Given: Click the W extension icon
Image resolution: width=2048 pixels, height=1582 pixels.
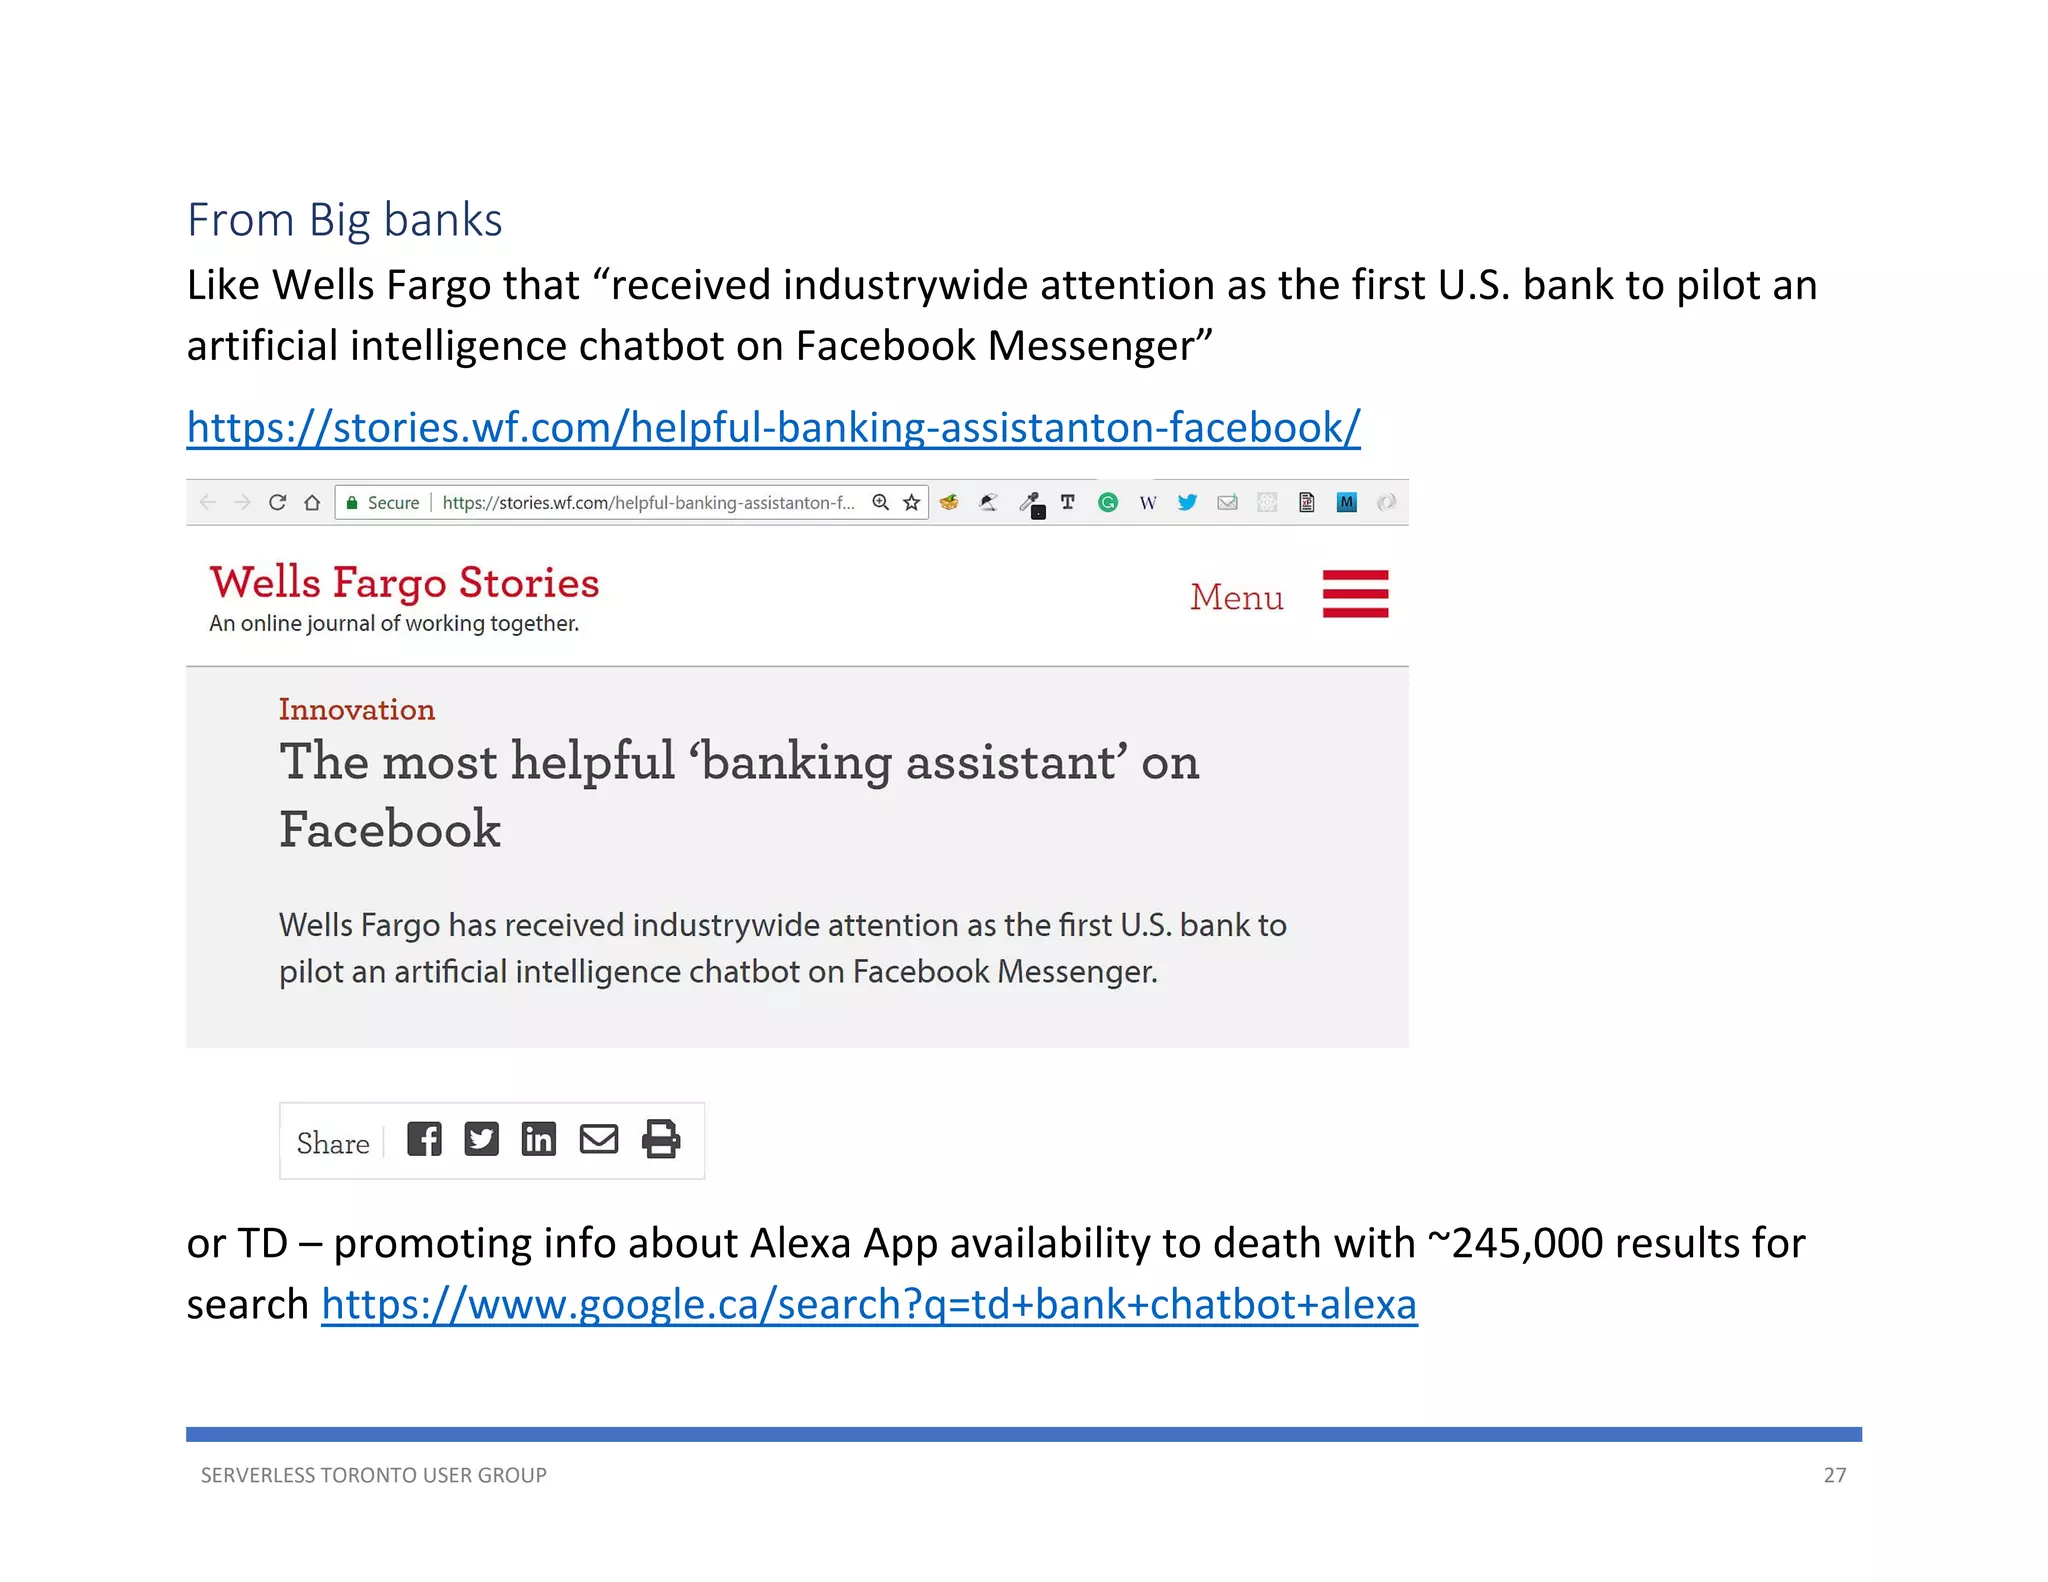Looking at the screenshot, I should (x=1148, y=503).
